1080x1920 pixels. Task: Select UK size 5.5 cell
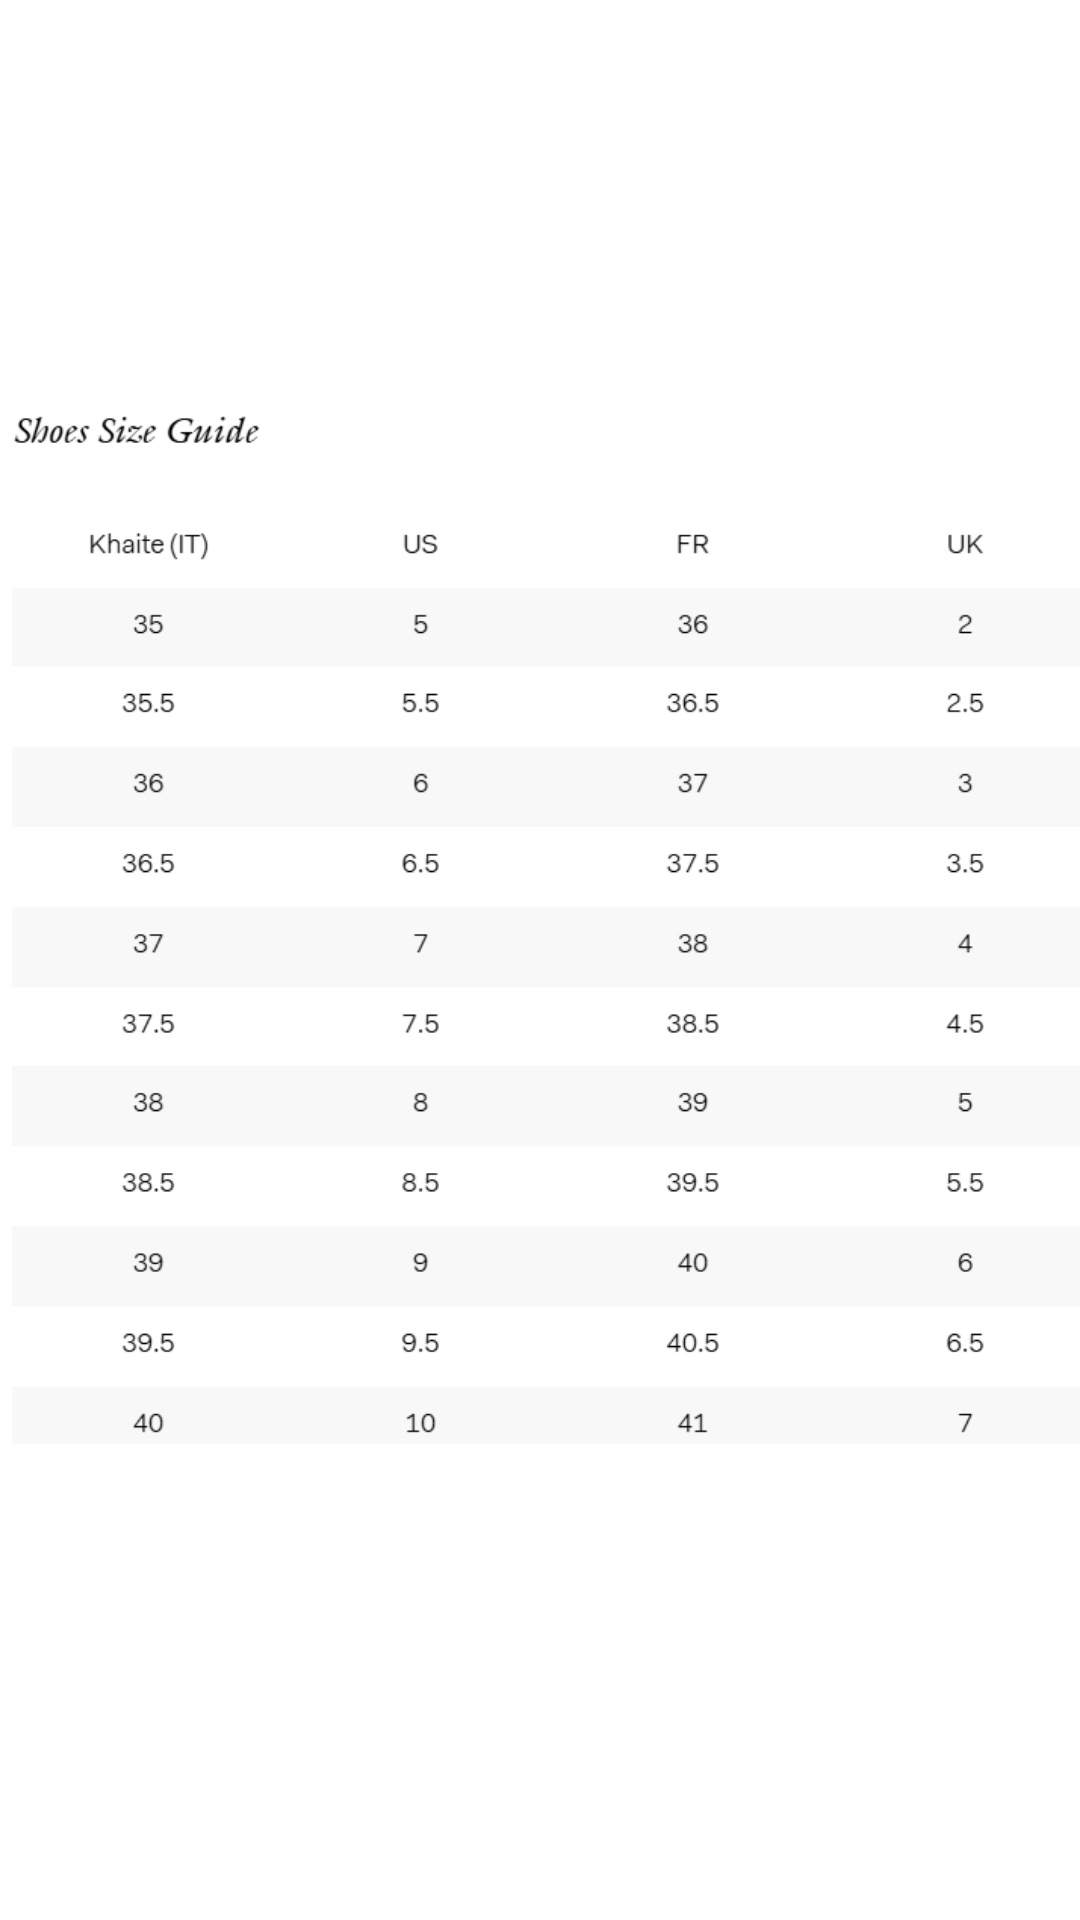coord(964,1182)
